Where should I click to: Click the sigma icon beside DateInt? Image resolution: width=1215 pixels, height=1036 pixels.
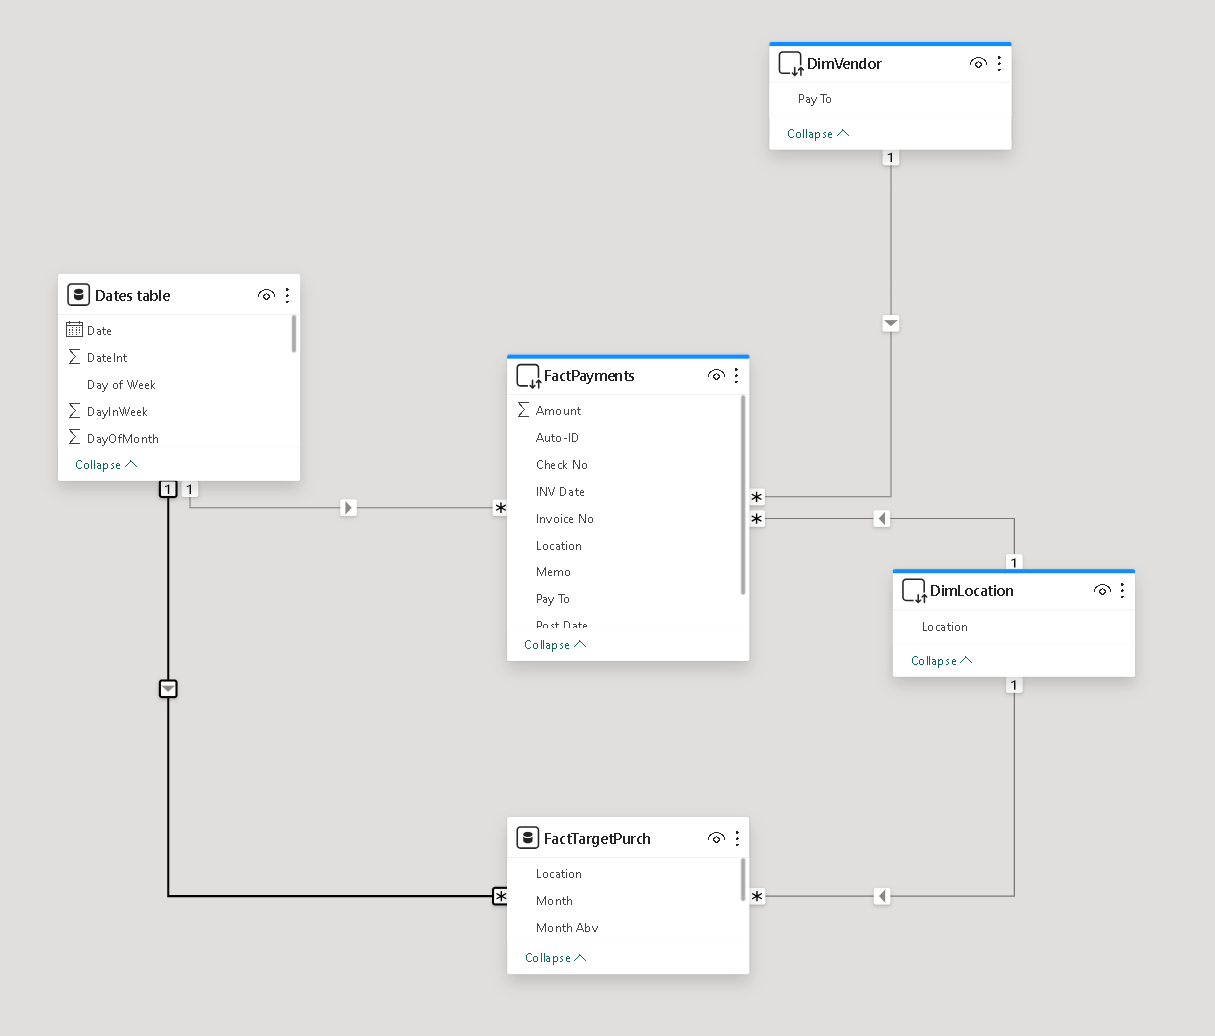74,357
